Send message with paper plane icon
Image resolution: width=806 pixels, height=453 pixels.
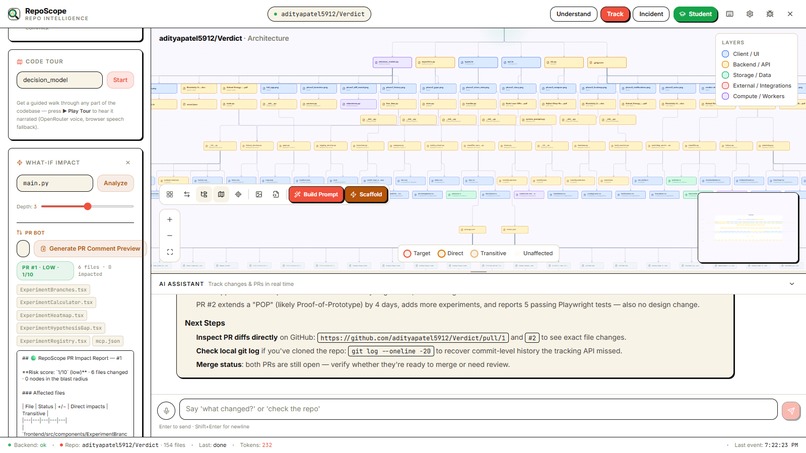791,410
